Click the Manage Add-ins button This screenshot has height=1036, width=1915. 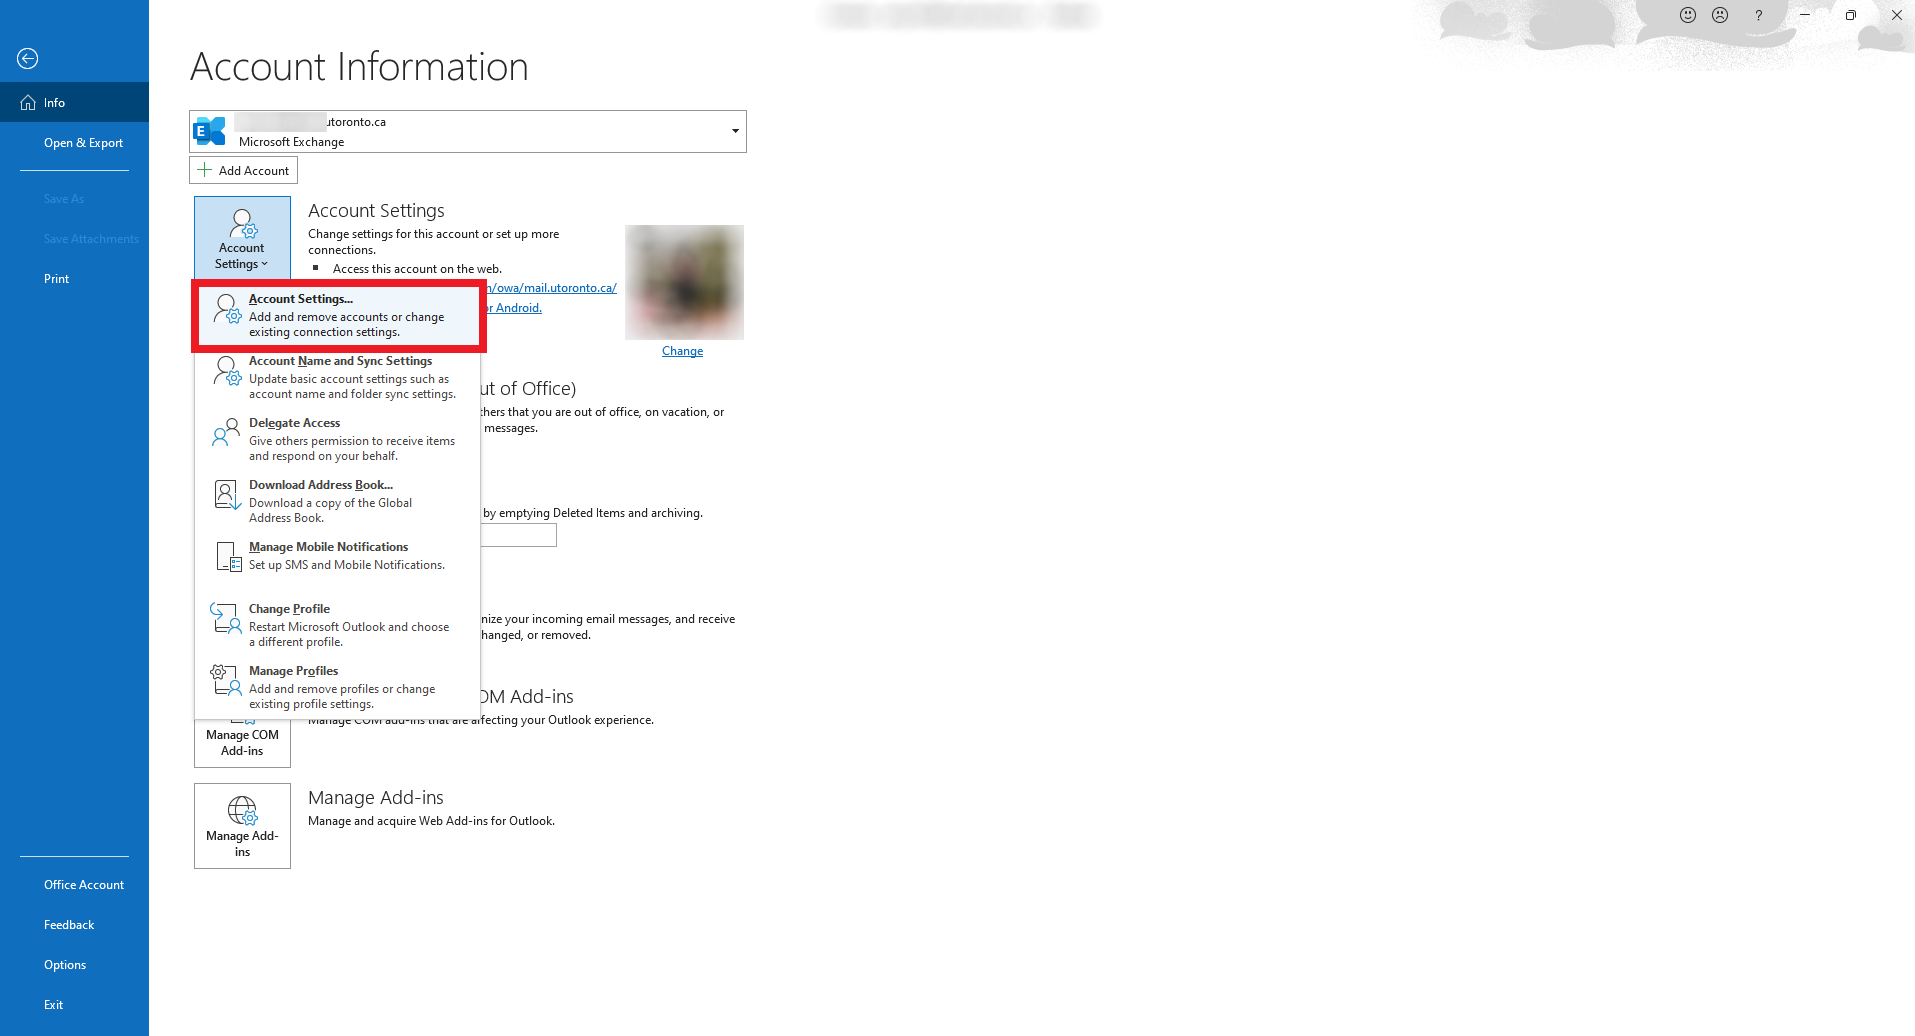click(x=242, y=826)
